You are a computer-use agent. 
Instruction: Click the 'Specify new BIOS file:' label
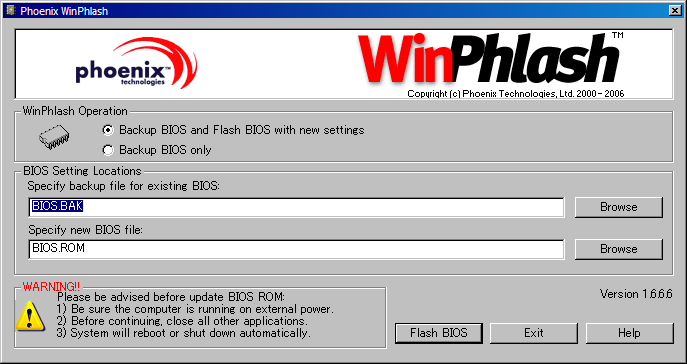tap(85, 230)
